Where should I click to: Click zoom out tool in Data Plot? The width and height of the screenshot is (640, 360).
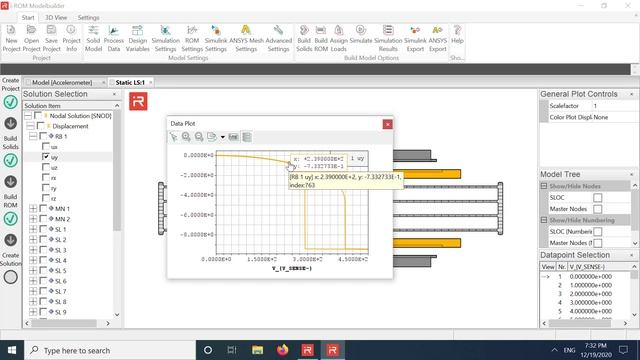tap(199, 137)
